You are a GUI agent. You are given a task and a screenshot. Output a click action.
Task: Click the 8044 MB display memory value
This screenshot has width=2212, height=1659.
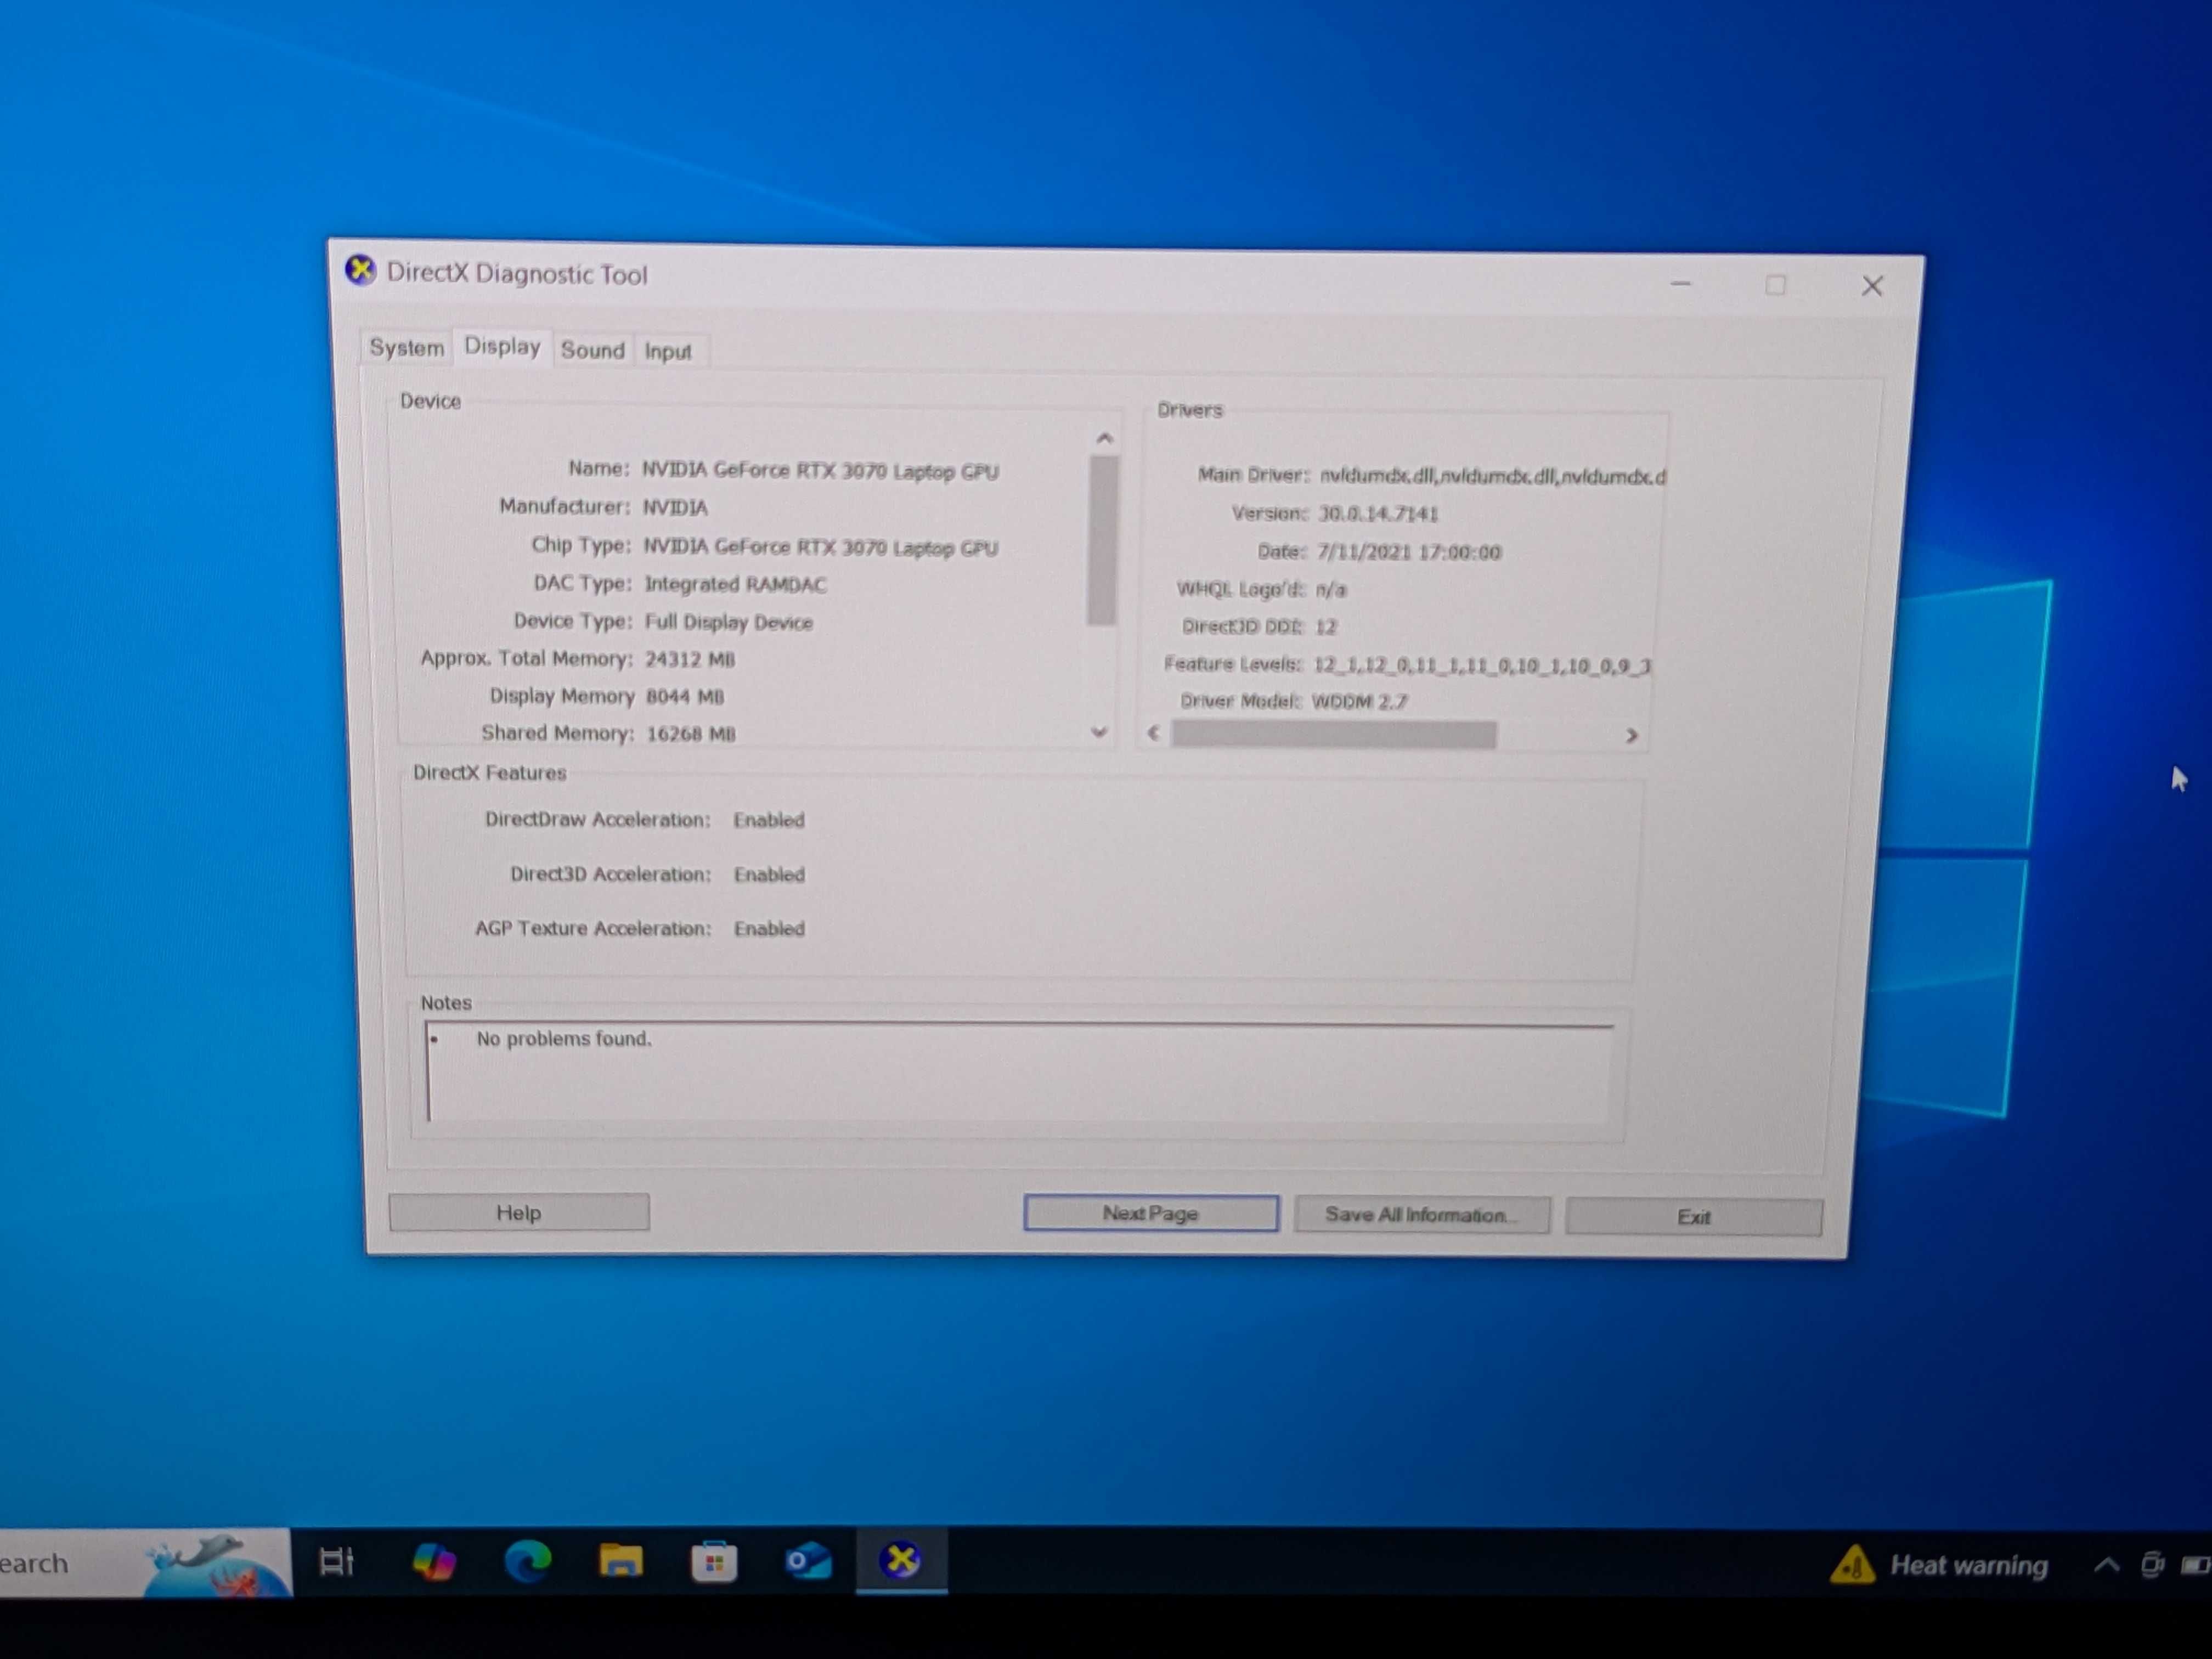(x=685, y=696)
